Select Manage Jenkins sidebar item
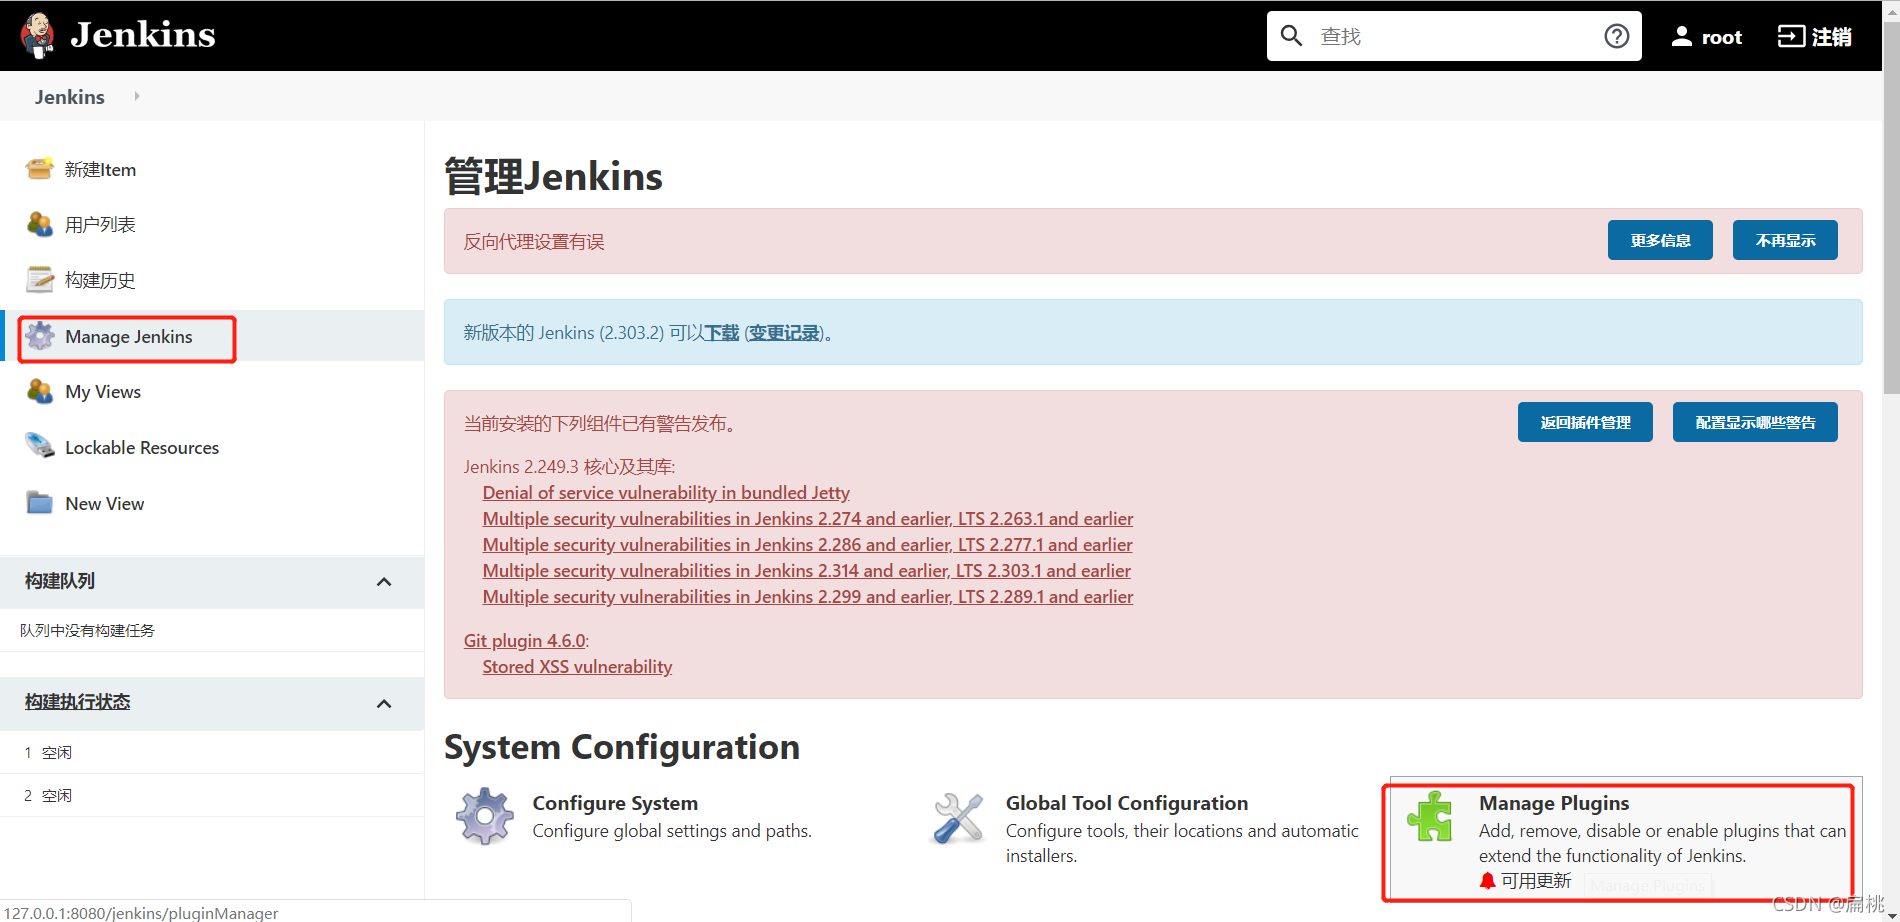 click(x=129, y=337)
